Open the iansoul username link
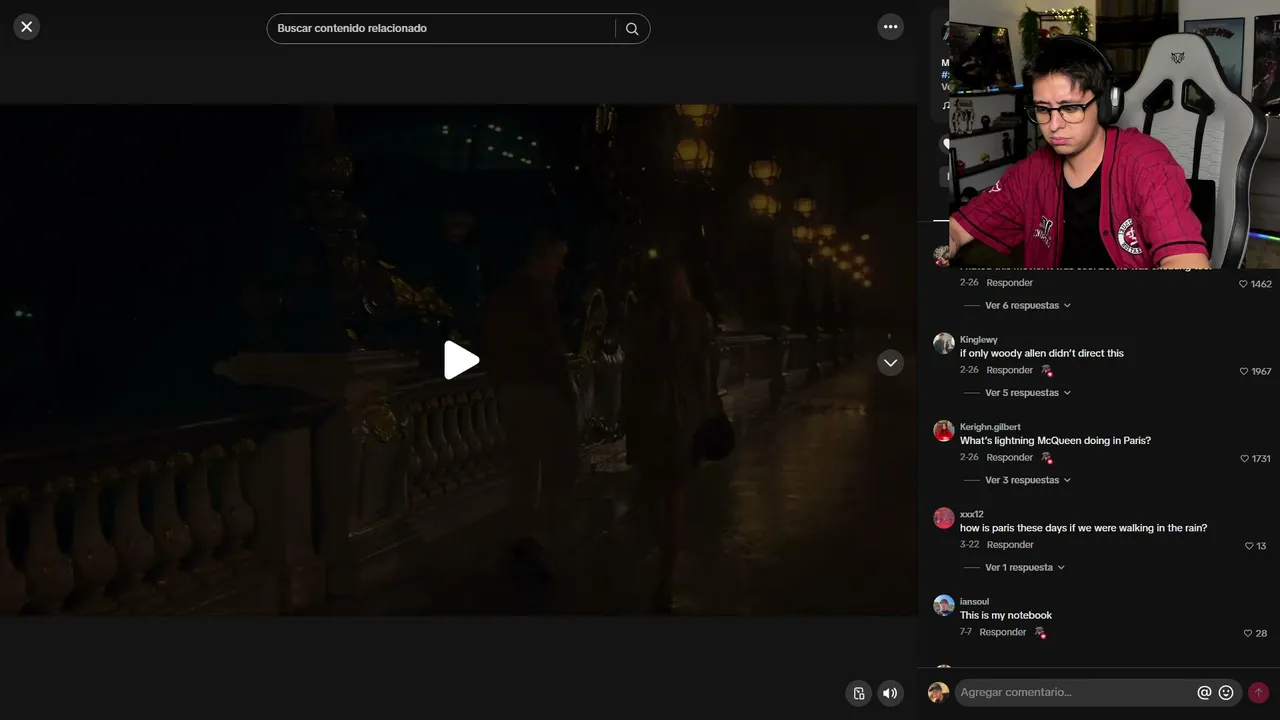This screenshot has width=1280, height=720. [974, 601]
